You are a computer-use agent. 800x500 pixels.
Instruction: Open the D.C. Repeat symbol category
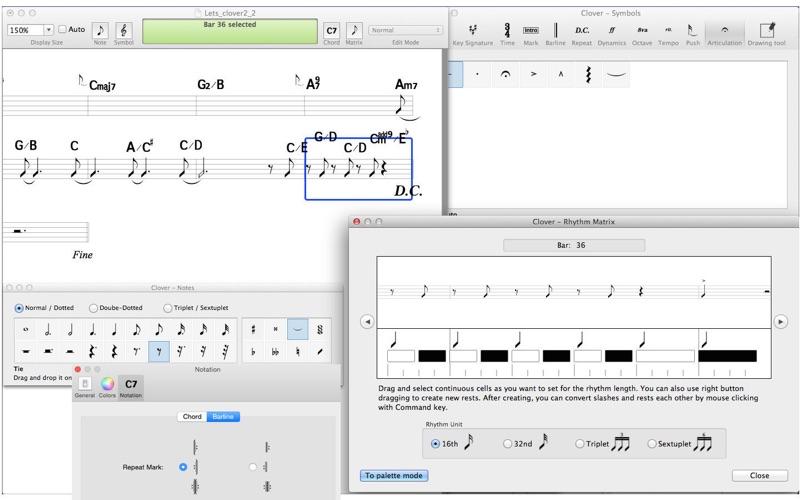point(582,35)
